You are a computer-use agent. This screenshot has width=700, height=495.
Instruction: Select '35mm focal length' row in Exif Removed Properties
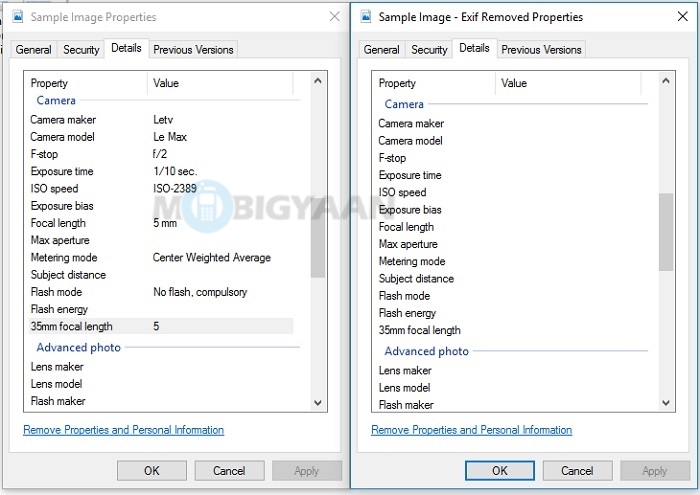click(x=509, y=330)
